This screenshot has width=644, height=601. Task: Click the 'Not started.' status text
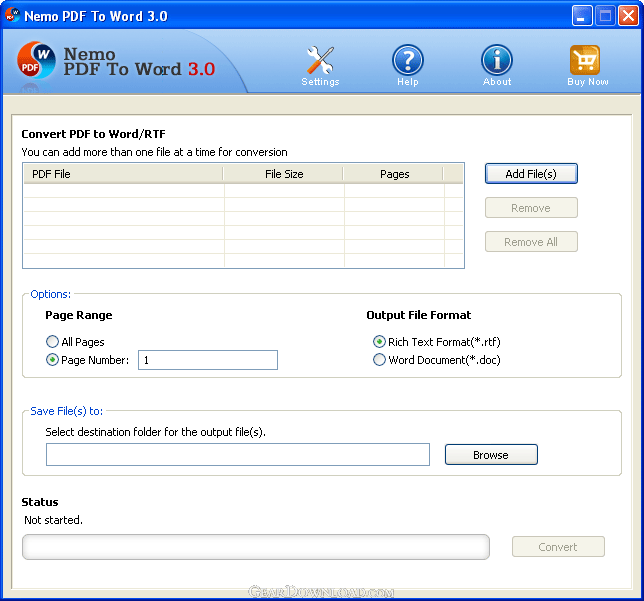pos(53,520)
